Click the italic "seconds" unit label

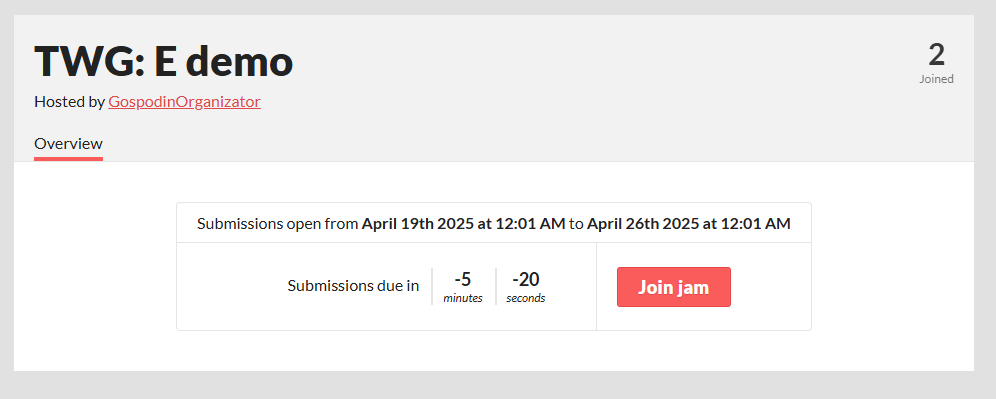click(526, 298)
